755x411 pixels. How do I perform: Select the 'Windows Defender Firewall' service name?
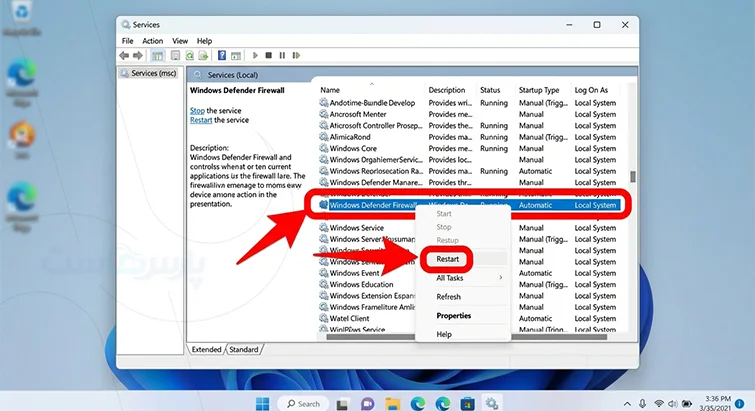[x=373, y=205]
